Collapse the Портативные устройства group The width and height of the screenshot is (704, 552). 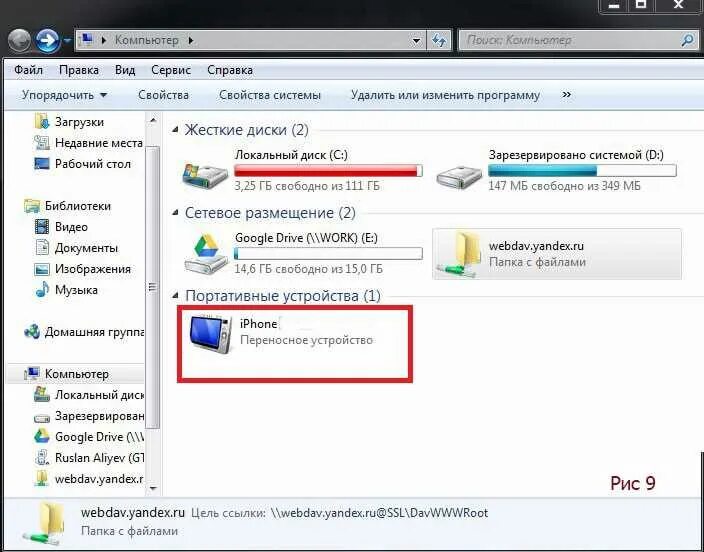pyautogui.click(x=175, y=296)
